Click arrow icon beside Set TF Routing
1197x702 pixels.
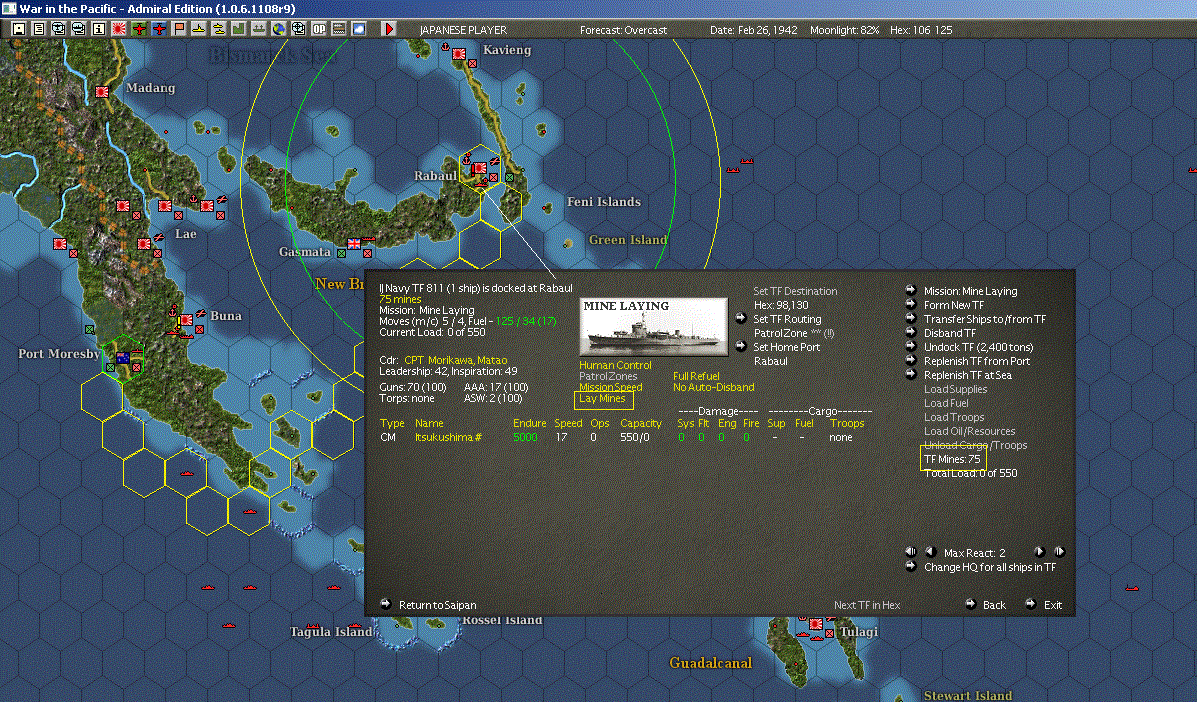tap(740, 318)
